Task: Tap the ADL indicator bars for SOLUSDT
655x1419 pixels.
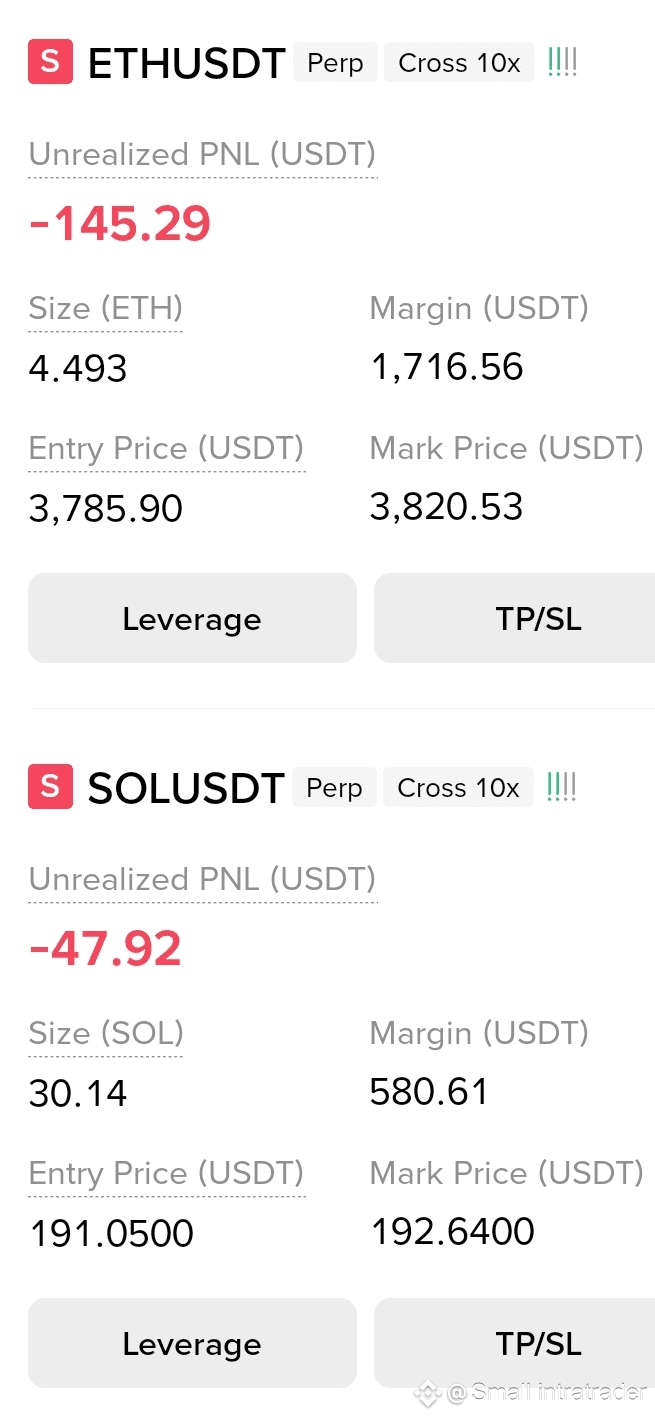Action: pyautogui.click(x=563, y=788)
